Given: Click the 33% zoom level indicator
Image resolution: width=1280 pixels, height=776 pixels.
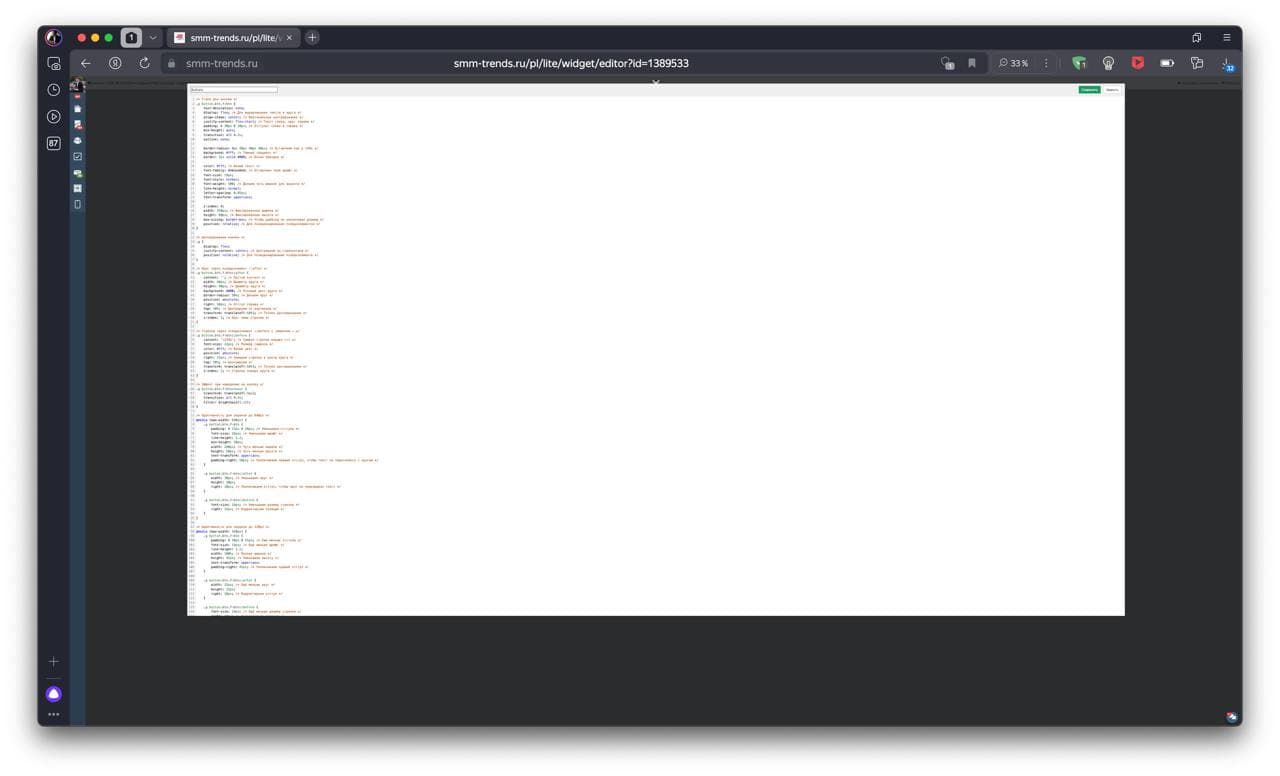Looking at the screenshot, I should [x=1014, y=63].
